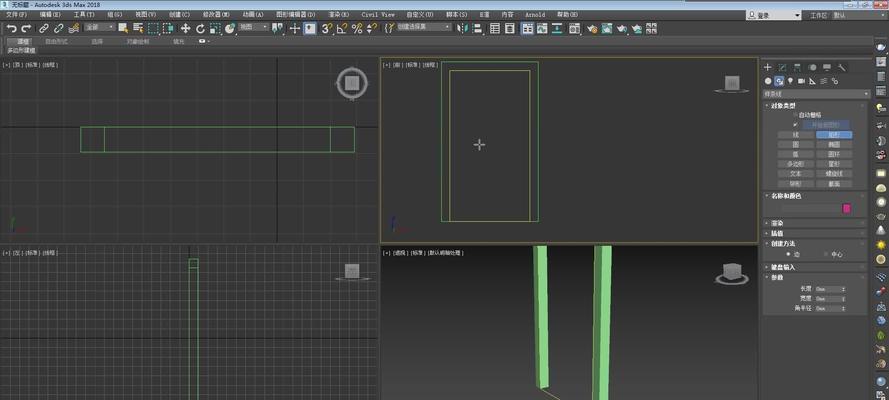Click the Unlink Selection icon
Viewport: 889px width, 400px height.
click(x=58, y=28)
